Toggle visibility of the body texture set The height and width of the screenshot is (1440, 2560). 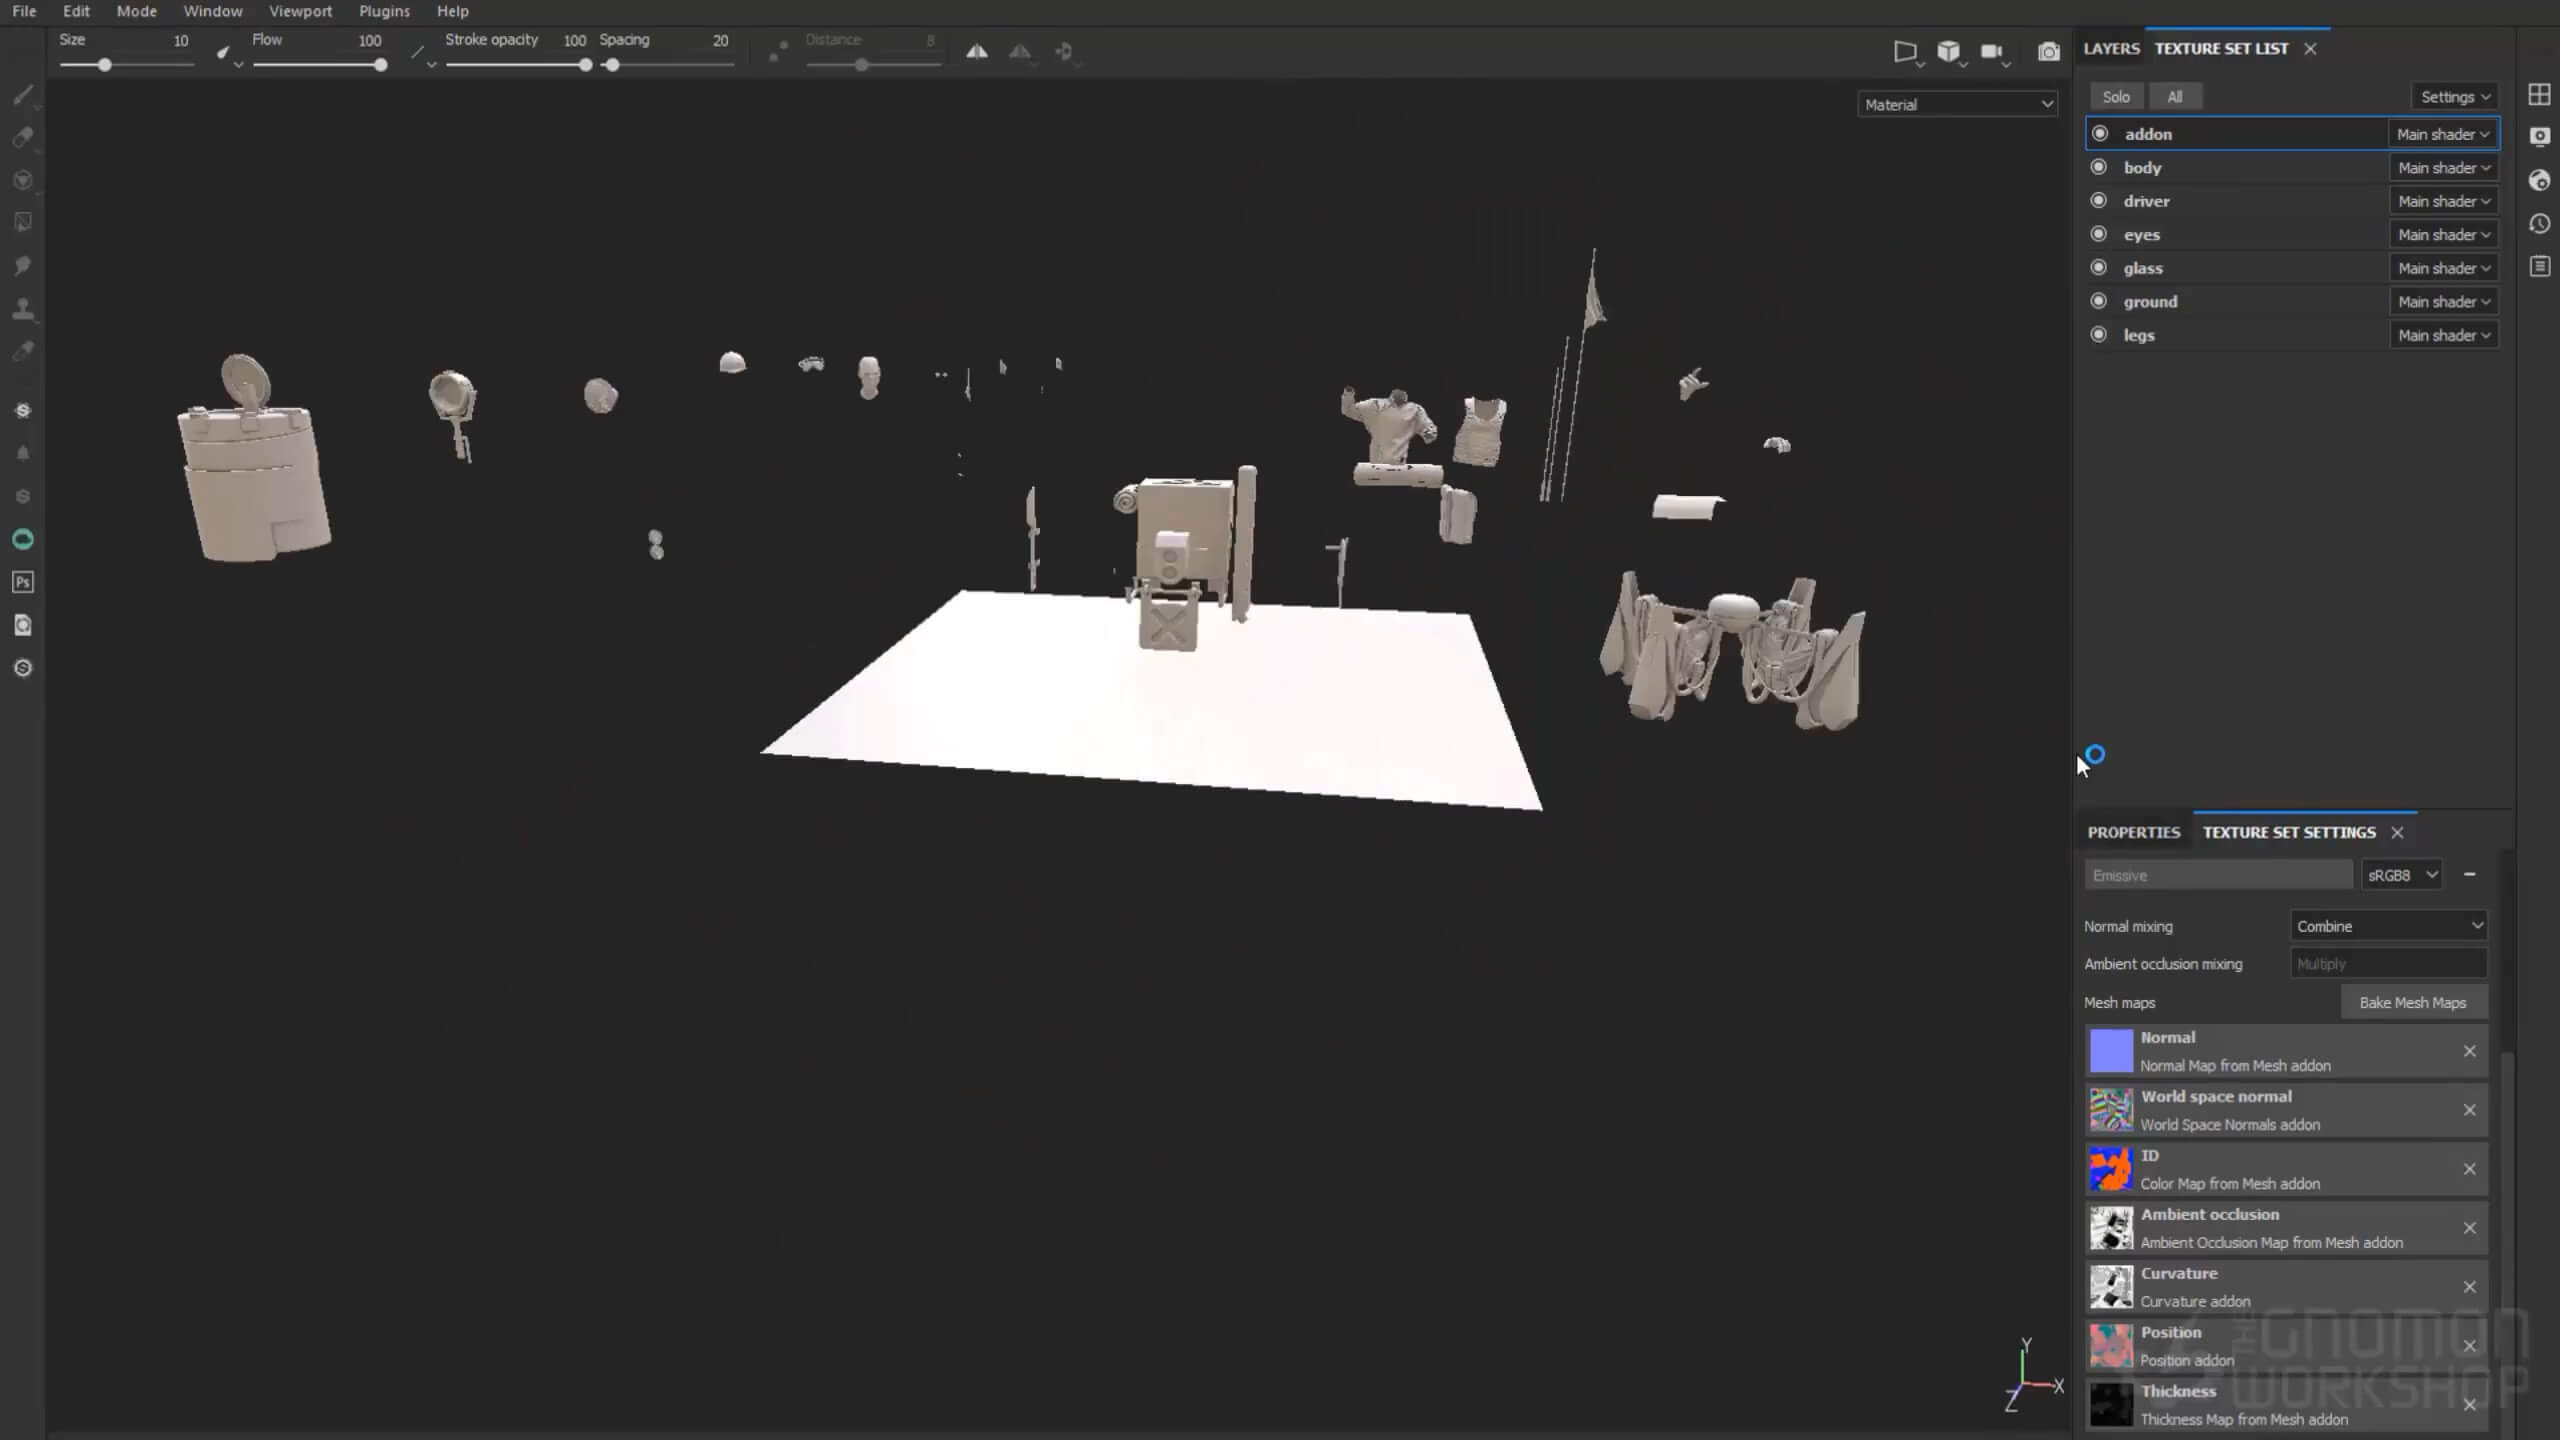click(x=2099, y=167)
